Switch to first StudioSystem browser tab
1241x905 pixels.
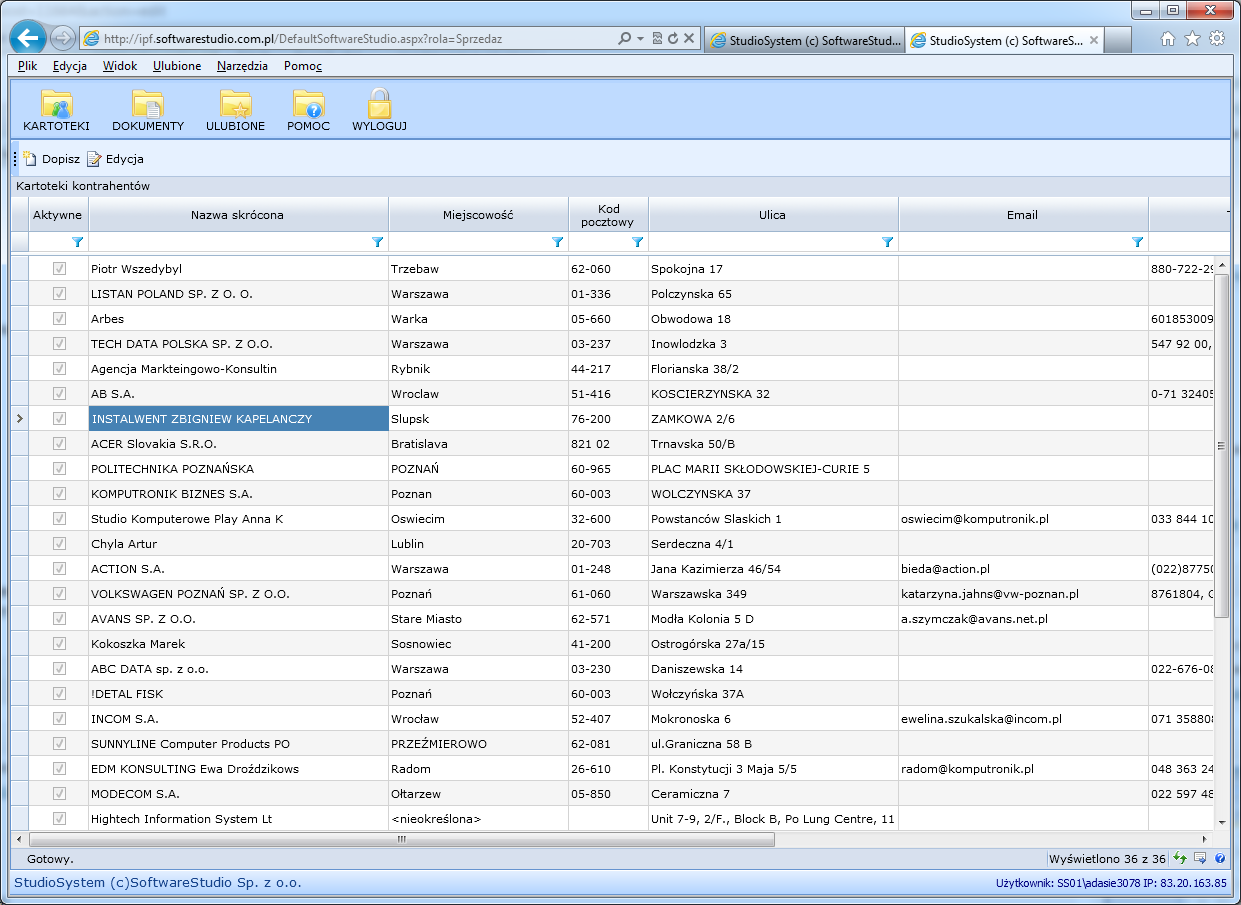tap(805, 41)
